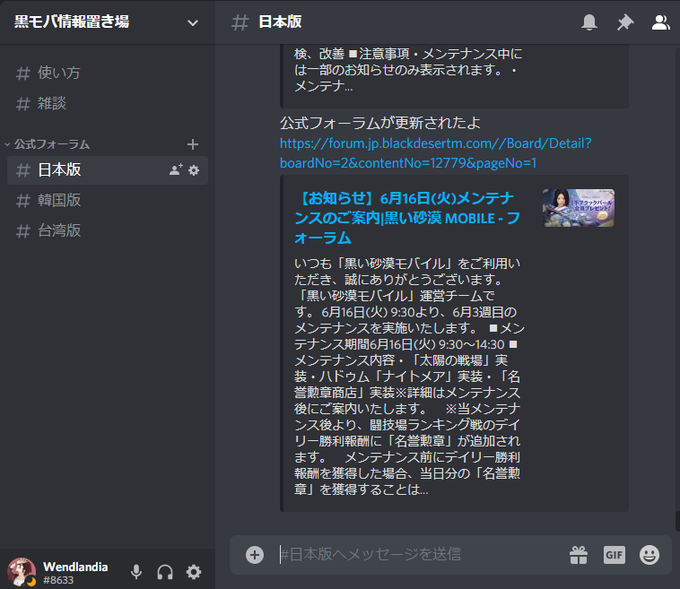Click the 公式フォーラムが更新されたよ message text
The height and width of the screenshot is (589, 680).
click(380, 123)
